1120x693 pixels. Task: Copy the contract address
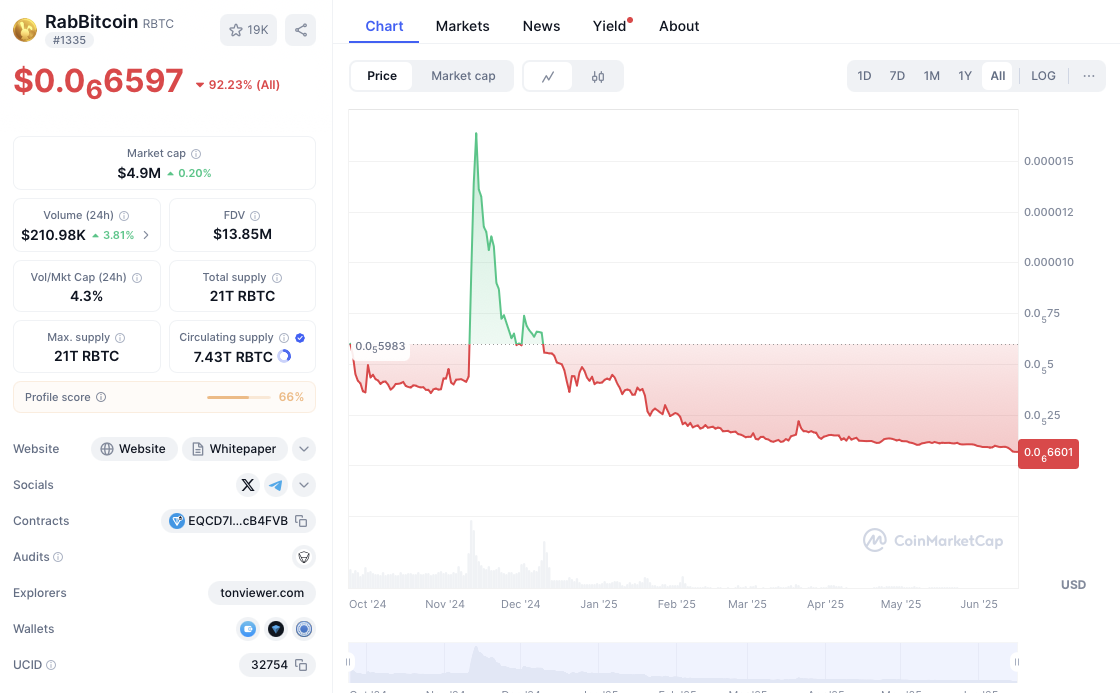301,521
